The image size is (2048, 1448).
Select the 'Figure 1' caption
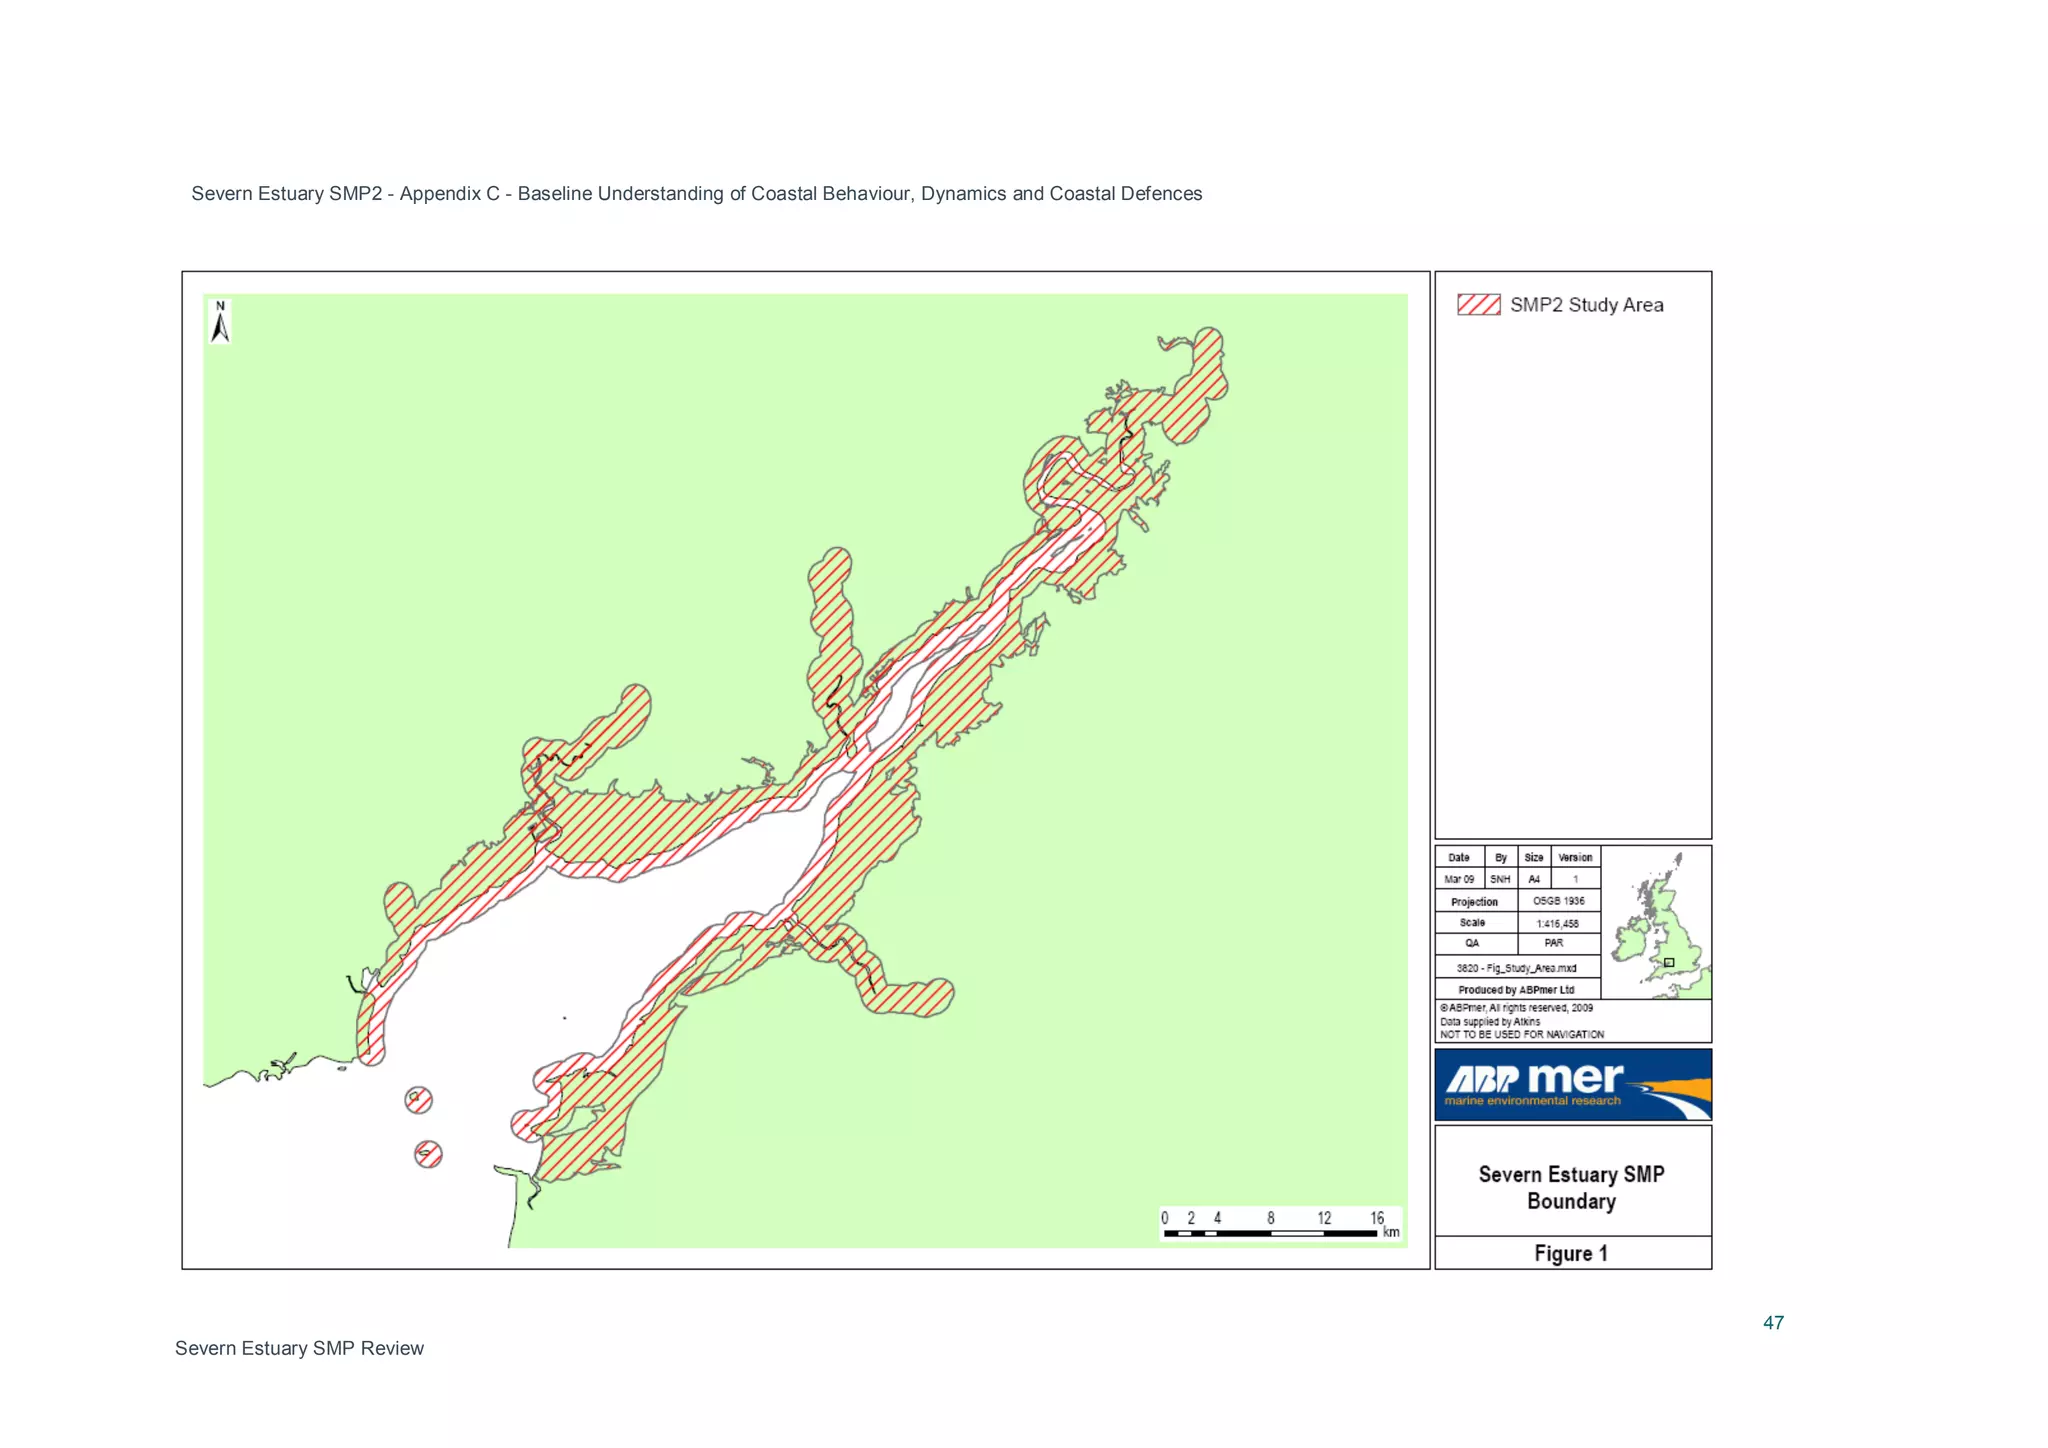[1571, 1253]
